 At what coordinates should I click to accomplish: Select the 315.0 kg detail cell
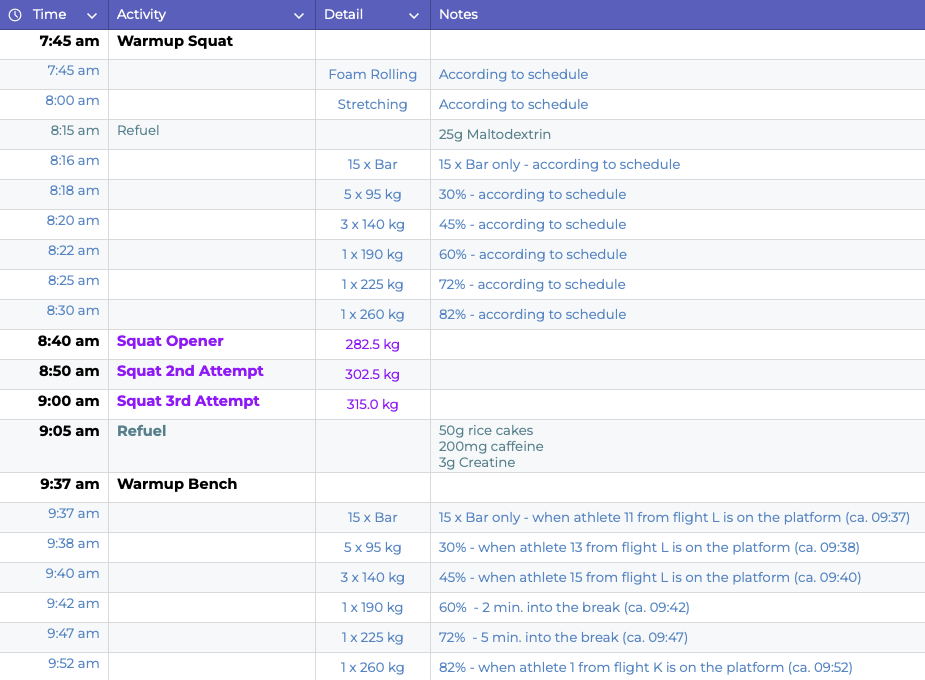(x=373, y=405)
